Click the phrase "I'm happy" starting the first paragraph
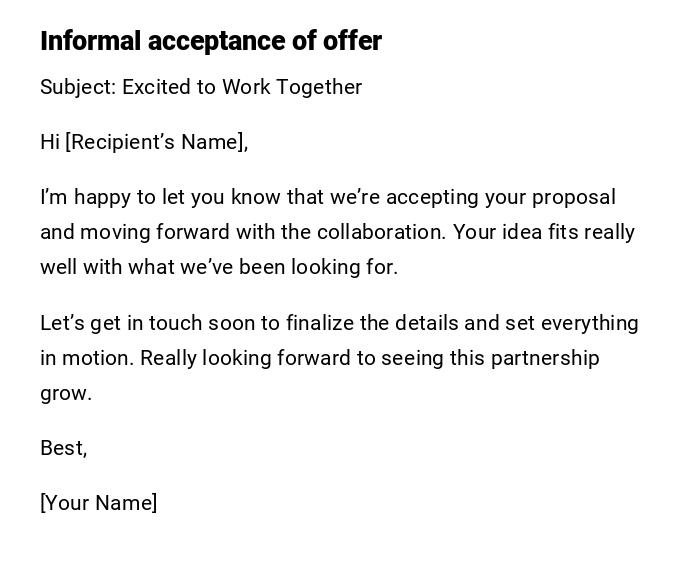 pyautogui.click(x=78, y=197)
